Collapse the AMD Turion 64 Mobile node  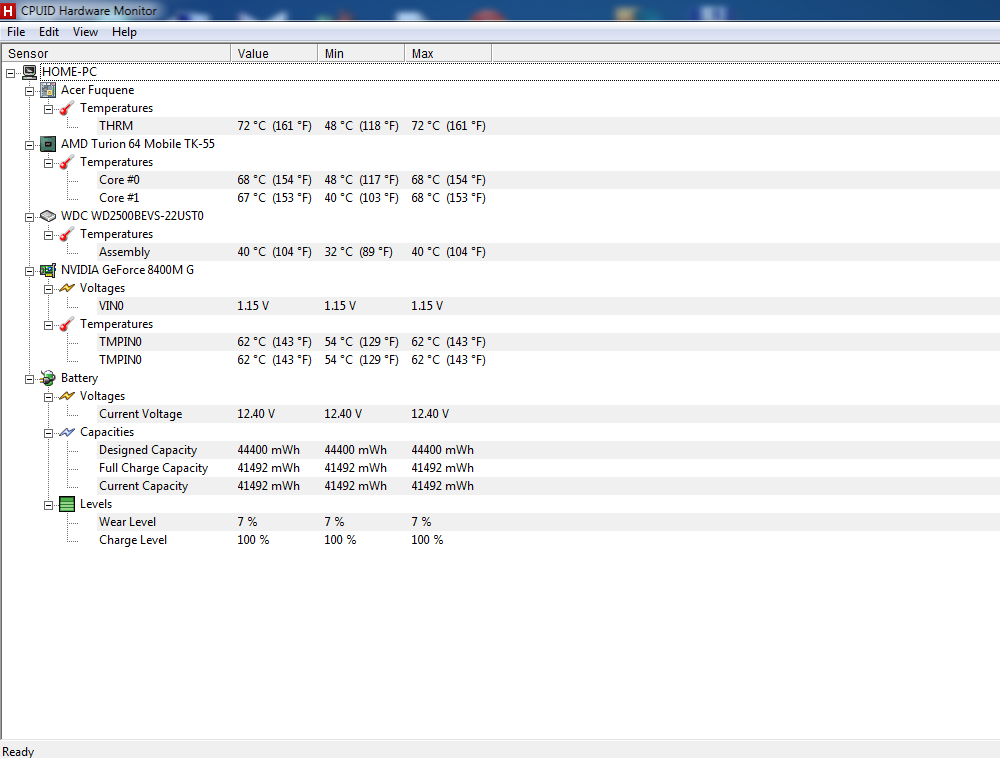pyautogui.click(x=29, y=145)
